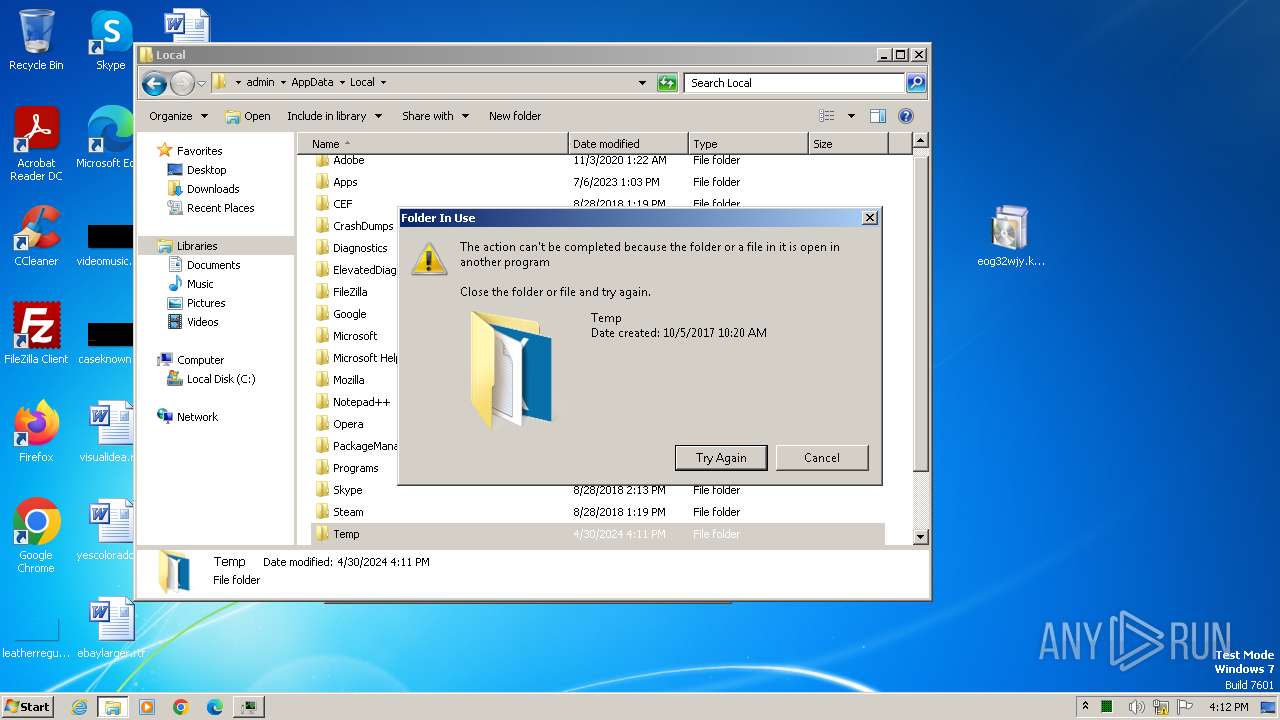Screen dimensions: 1280x720
Task: Click the AppData breadcrumb segment
Action: (312, 83)
